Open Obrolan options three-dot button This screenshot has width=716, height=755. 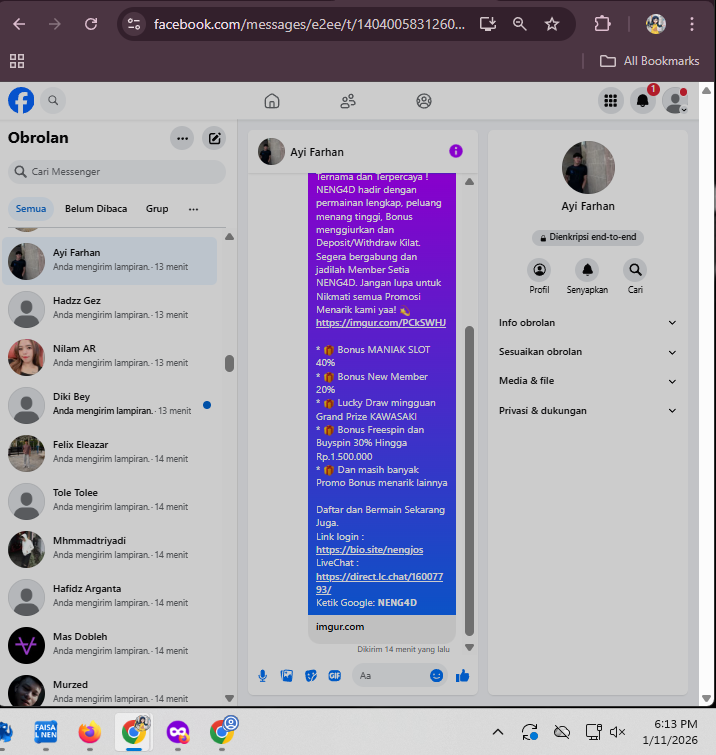pyautogui.click(x=182, y=139)
